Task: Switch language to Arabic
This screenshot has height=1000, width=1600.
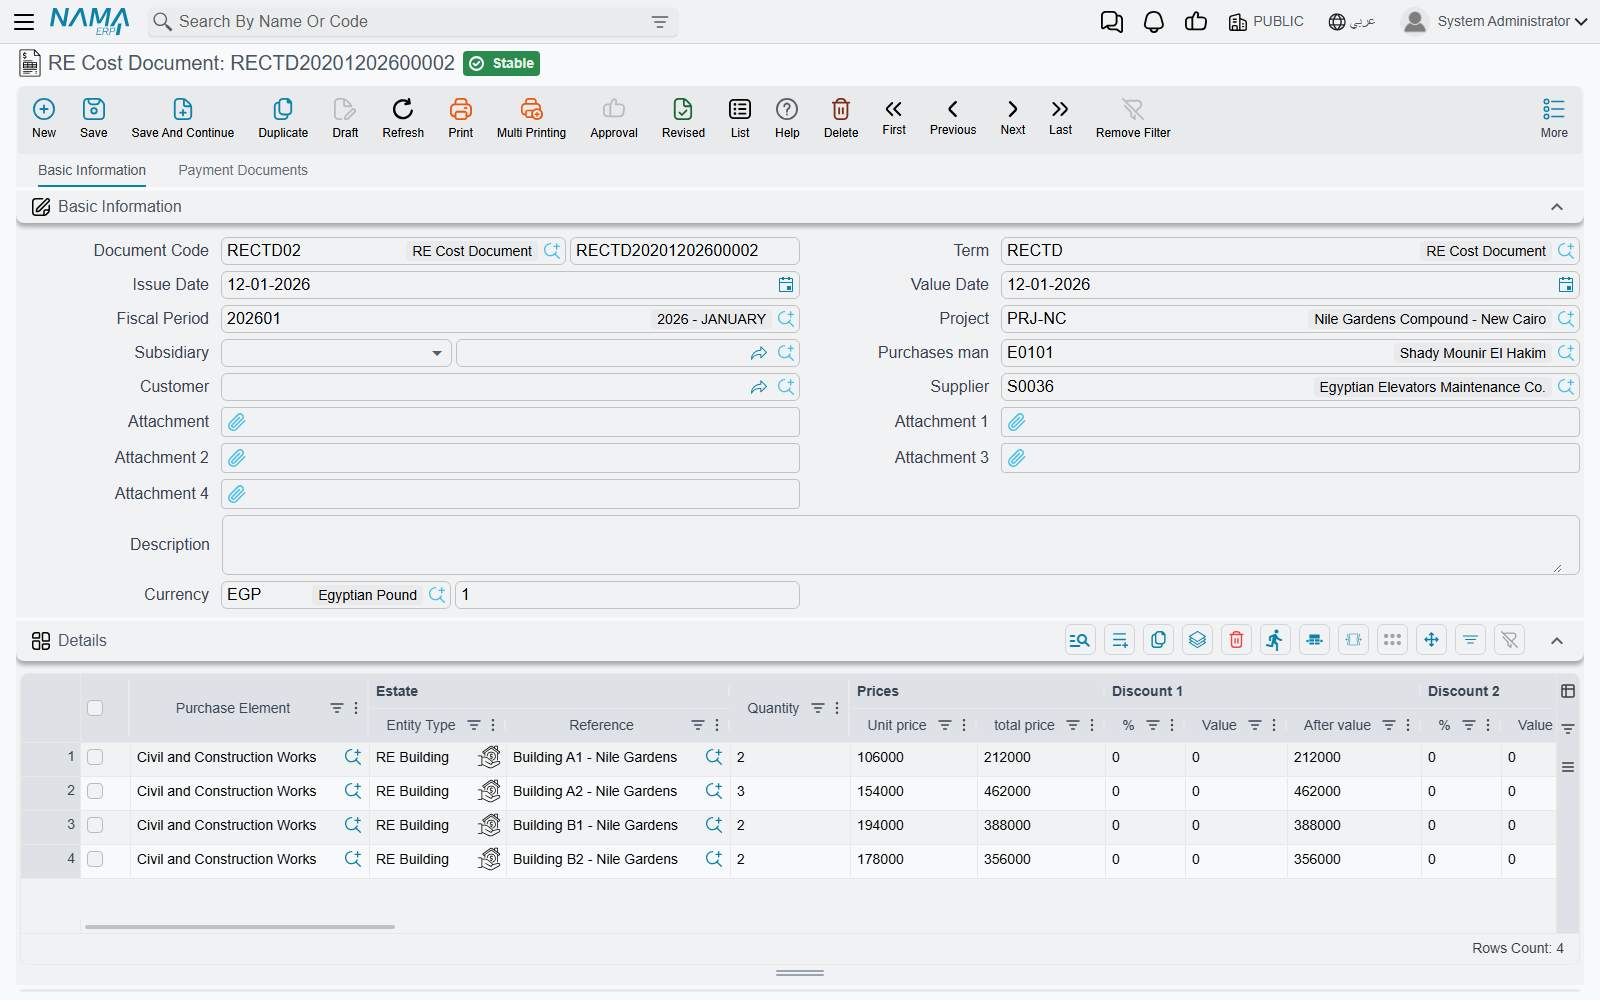Action: point(1352,21)
